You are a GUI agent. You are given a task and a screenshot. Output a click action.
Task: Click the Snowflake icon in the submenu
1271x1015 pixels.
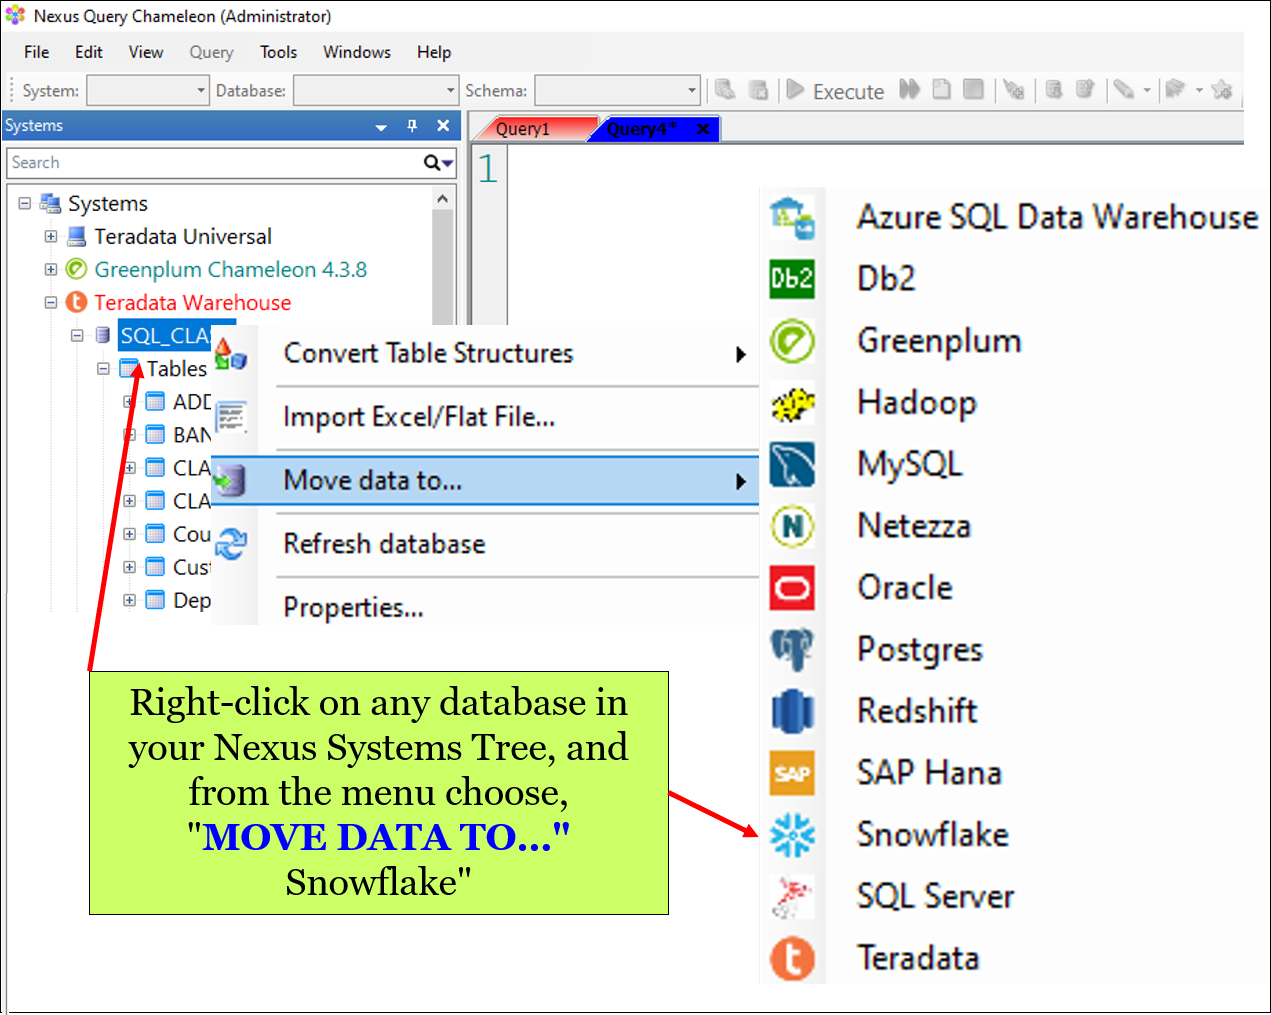point(792,835)
